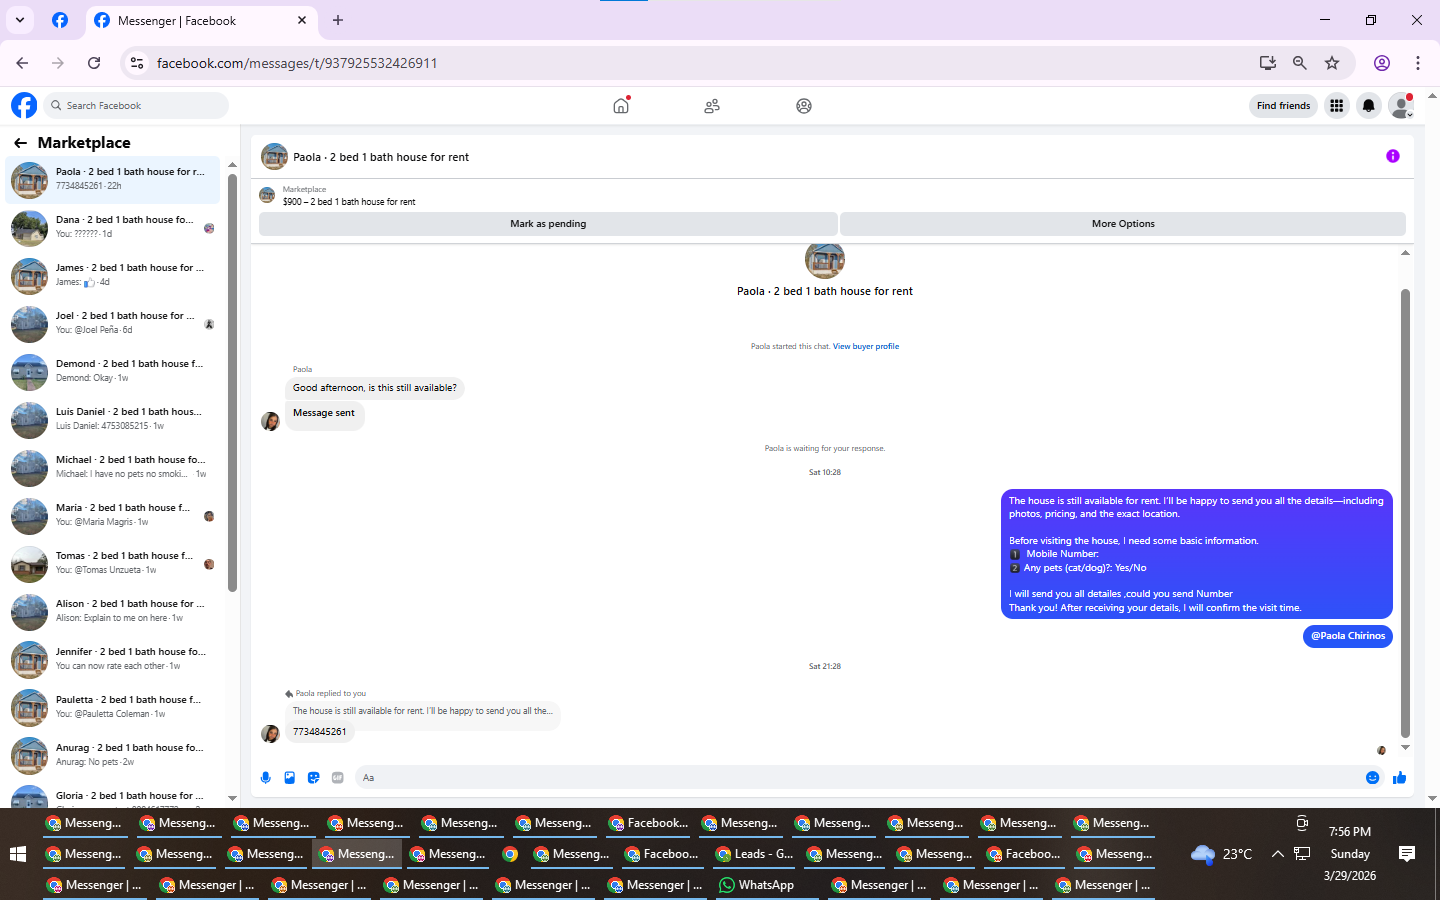Open the Chrome tab search dropdown
This screenshot has height=900, width=1440.
[x=20, y=20]
